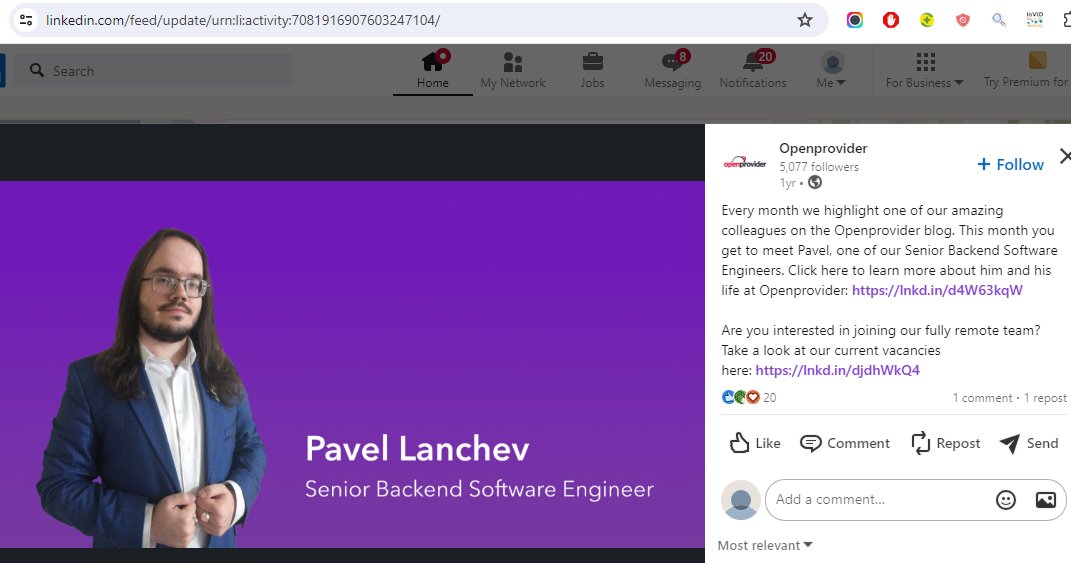Follow the Openprovider page
The width and height of the screenshot is (1071, 563).
point(1010,164)
